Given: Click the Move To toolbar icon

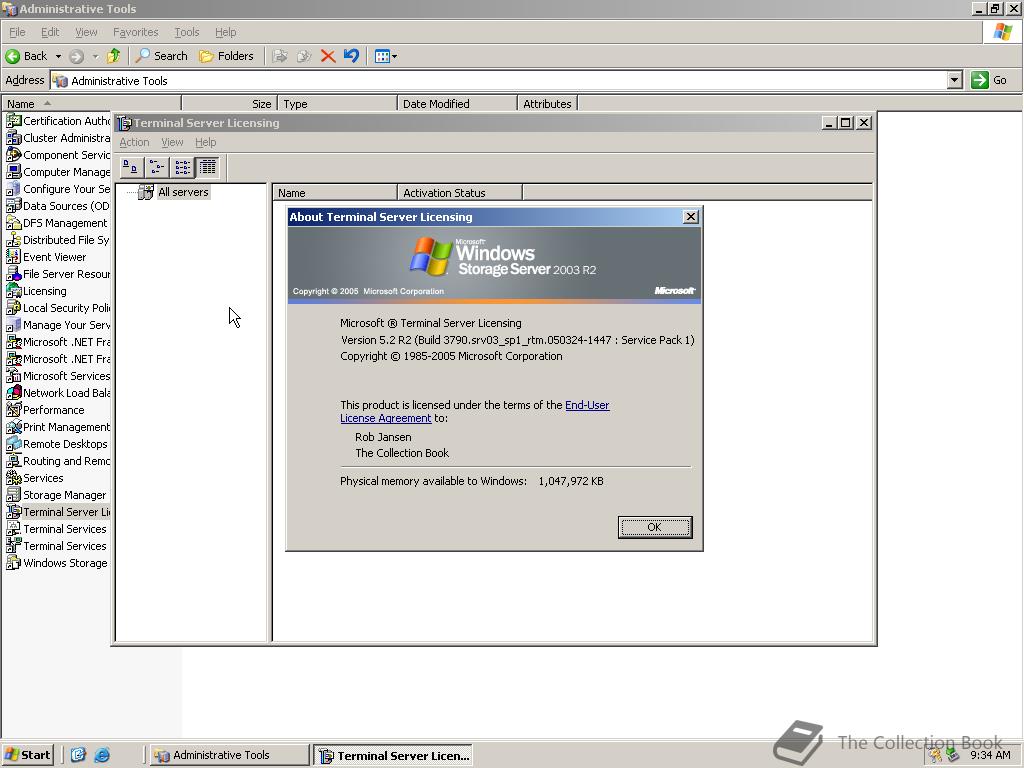Looking at the screenshot, I should [x=280, y=56].
